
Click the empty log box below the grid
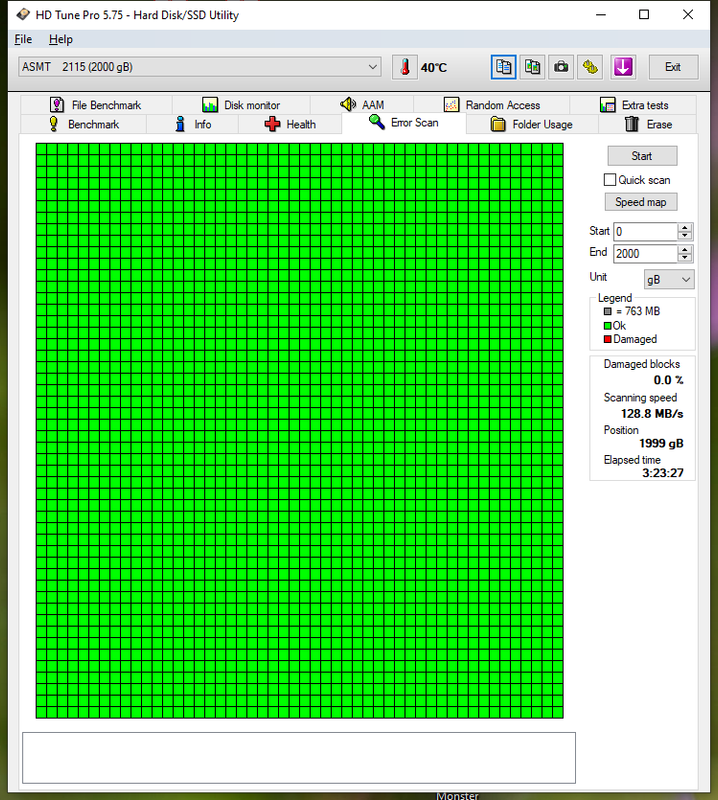299,758
